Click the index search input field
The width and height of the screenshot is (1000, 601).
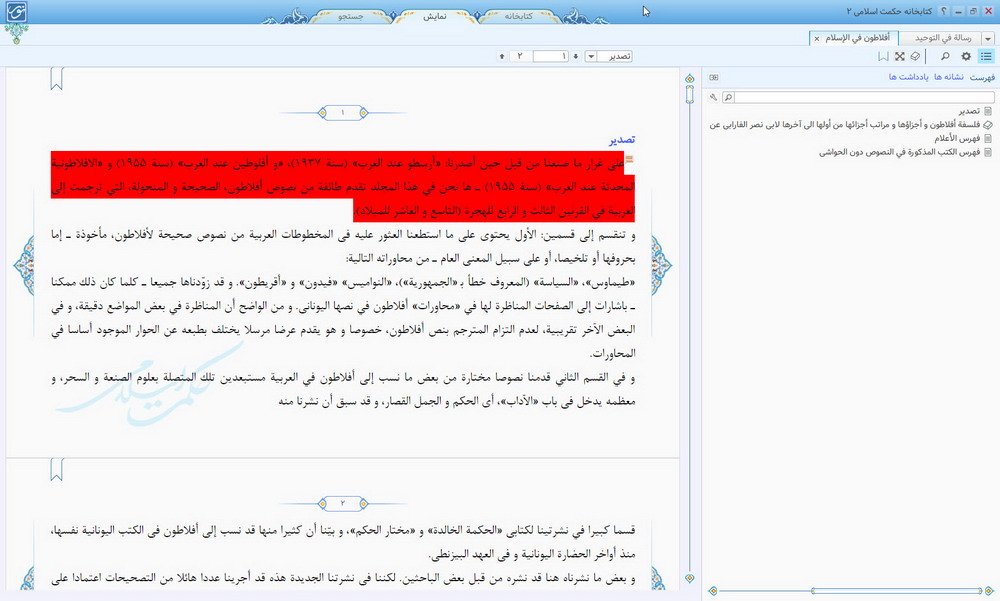coord(864,97)
